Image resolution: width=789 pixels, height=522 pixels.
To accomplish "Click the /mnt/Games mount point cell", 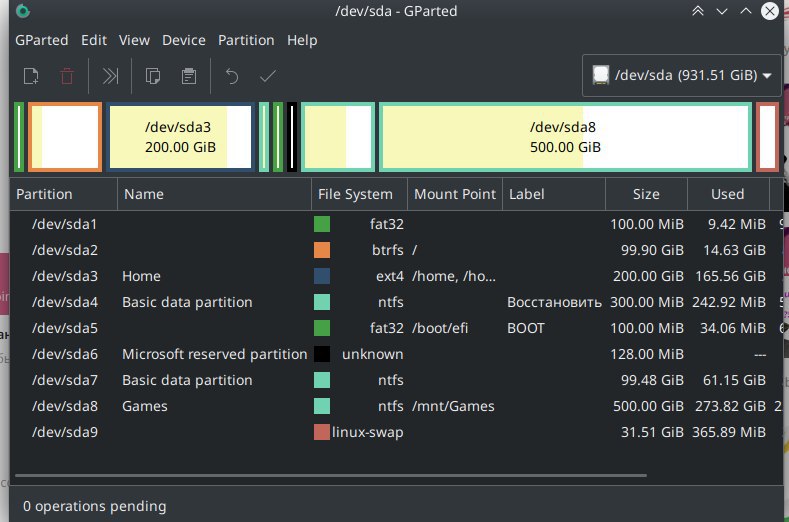I will 453,406.
